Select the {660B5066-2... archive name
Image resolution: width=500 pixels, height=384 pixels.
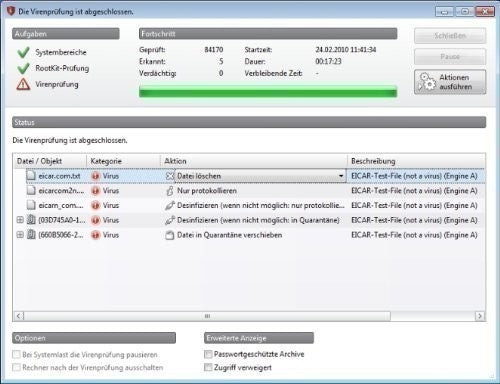click(x=61, y=235)
